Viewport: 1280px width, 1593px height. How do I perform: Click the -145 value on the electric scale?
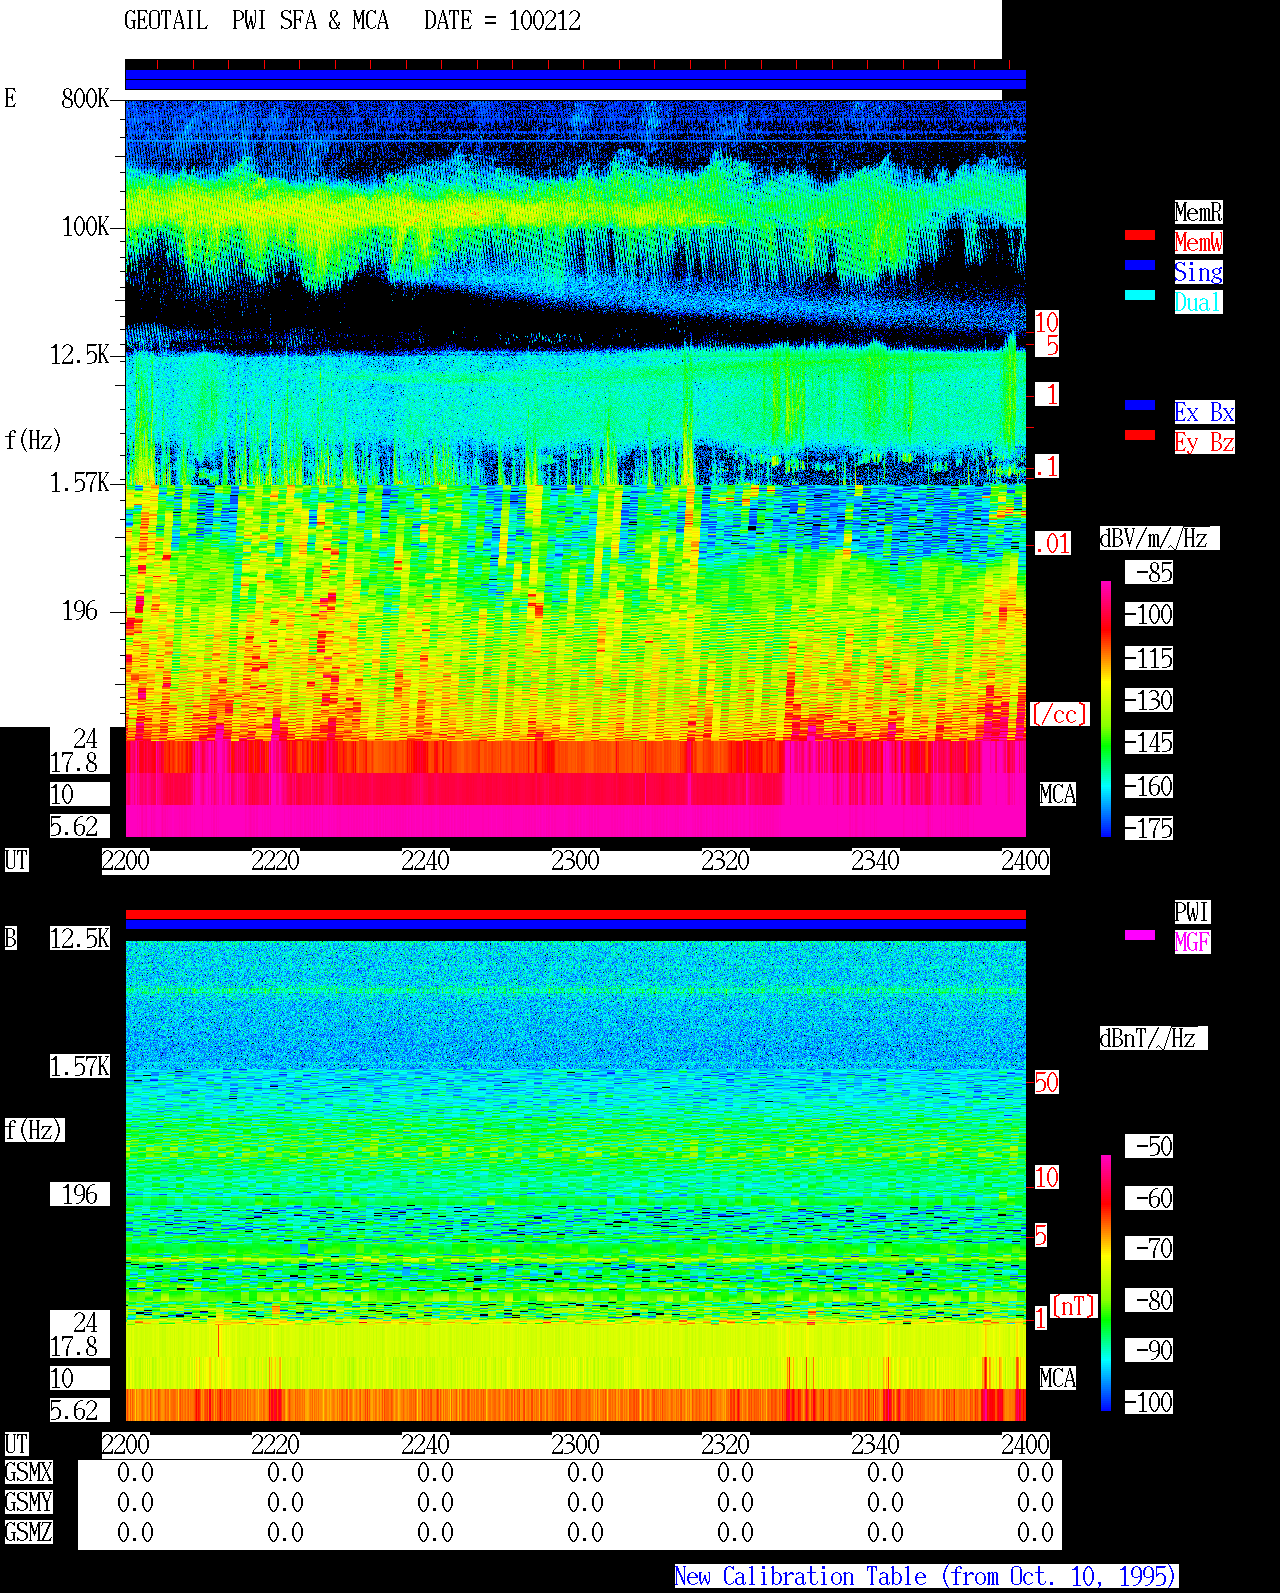(1150, 742)
